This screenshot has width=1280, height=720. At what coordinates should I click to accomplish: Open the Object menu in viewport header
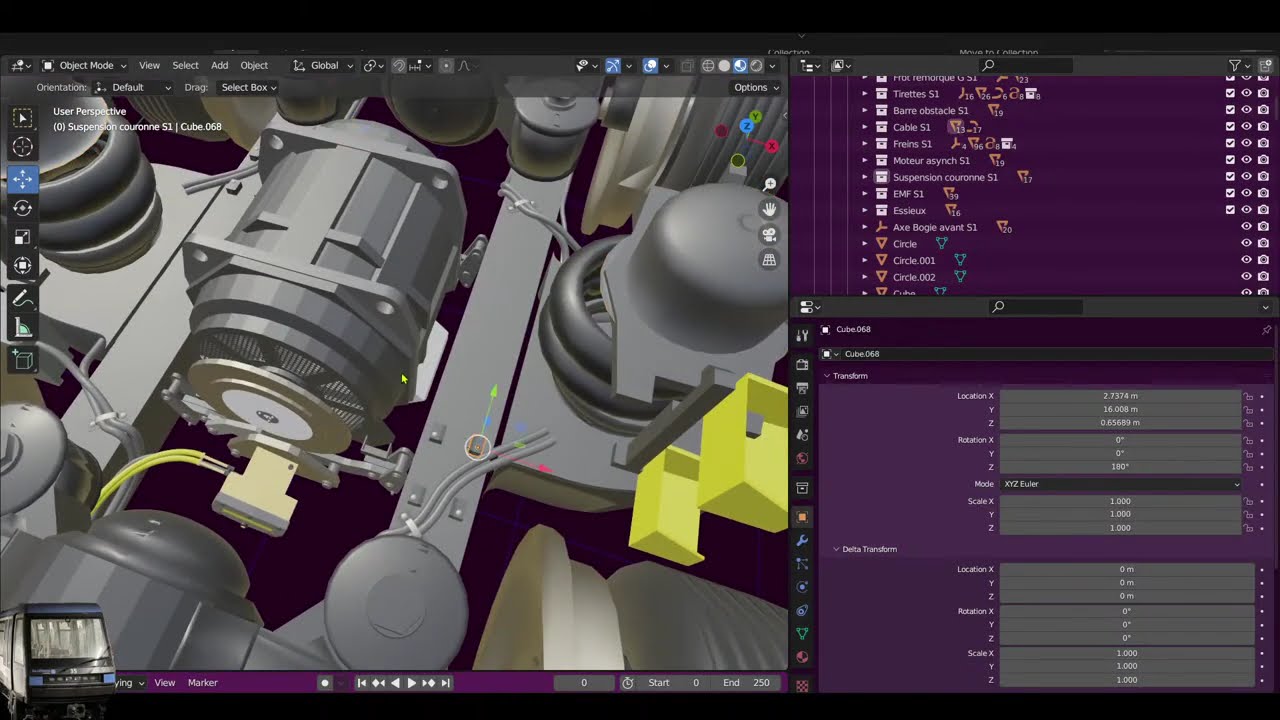pos(254,65)
